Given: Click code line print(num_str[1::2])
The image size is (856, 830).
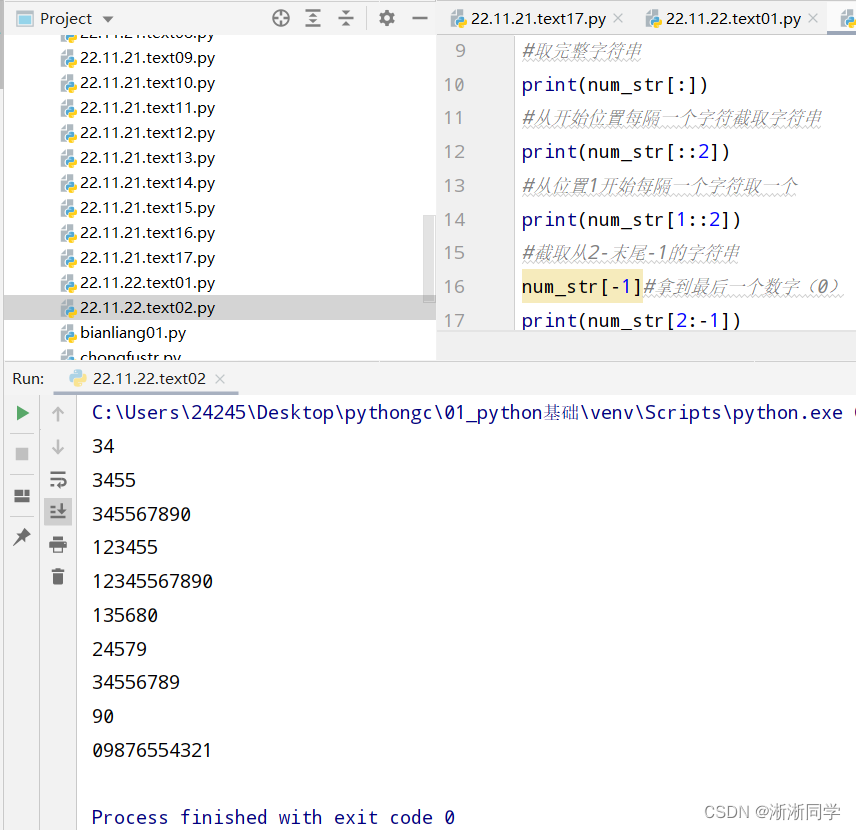Looking at the screenshot, I should coord(631,220).
